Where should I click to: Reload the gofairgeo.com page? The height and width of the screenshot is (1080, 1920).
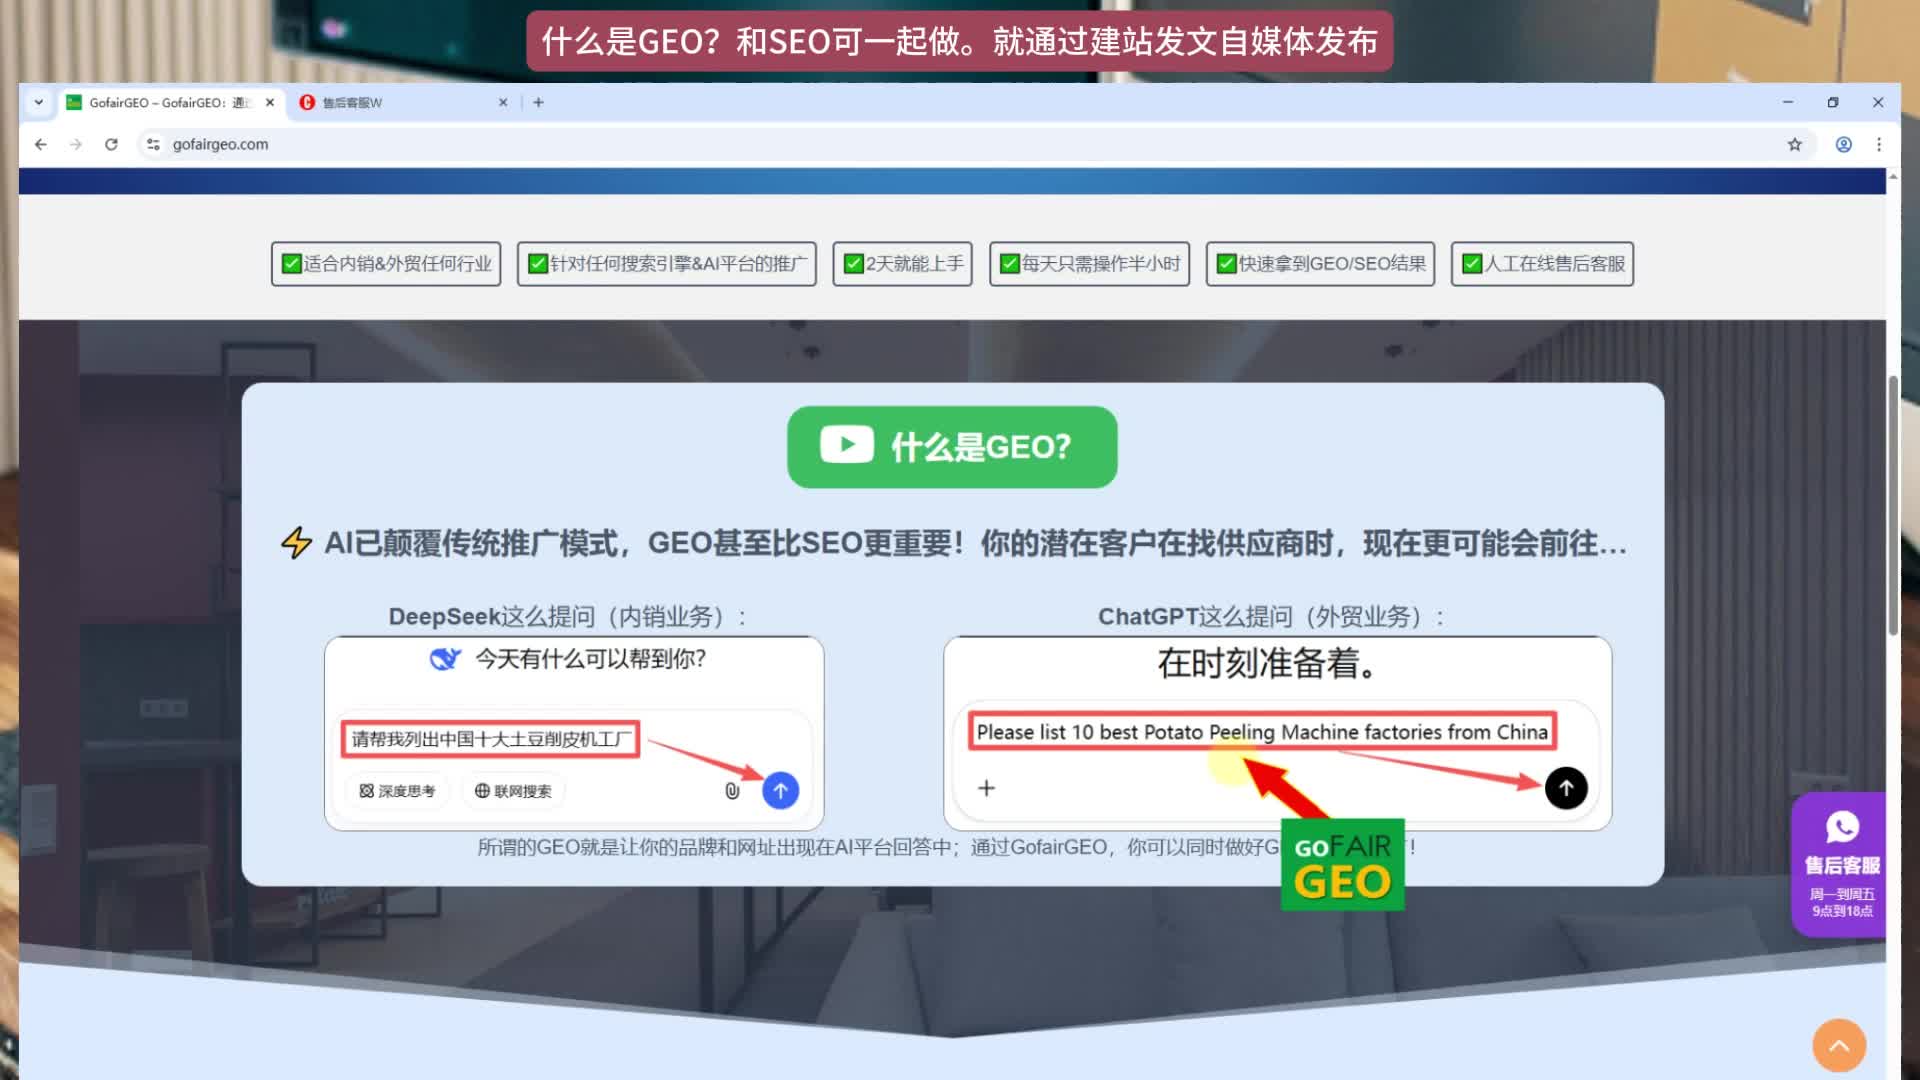[x=111, y=144]
